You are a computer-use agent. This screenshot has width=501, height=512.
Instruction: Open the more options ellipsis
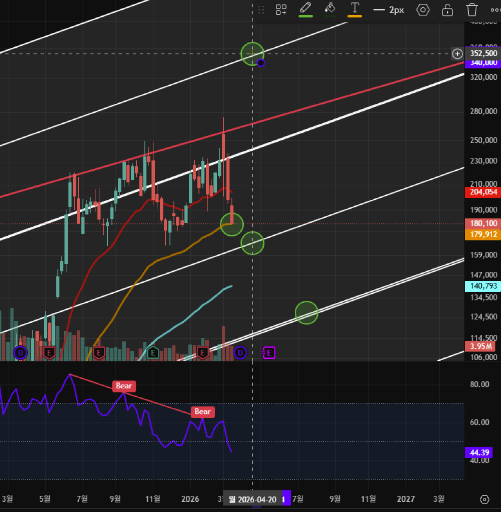[x=496, y=10]
